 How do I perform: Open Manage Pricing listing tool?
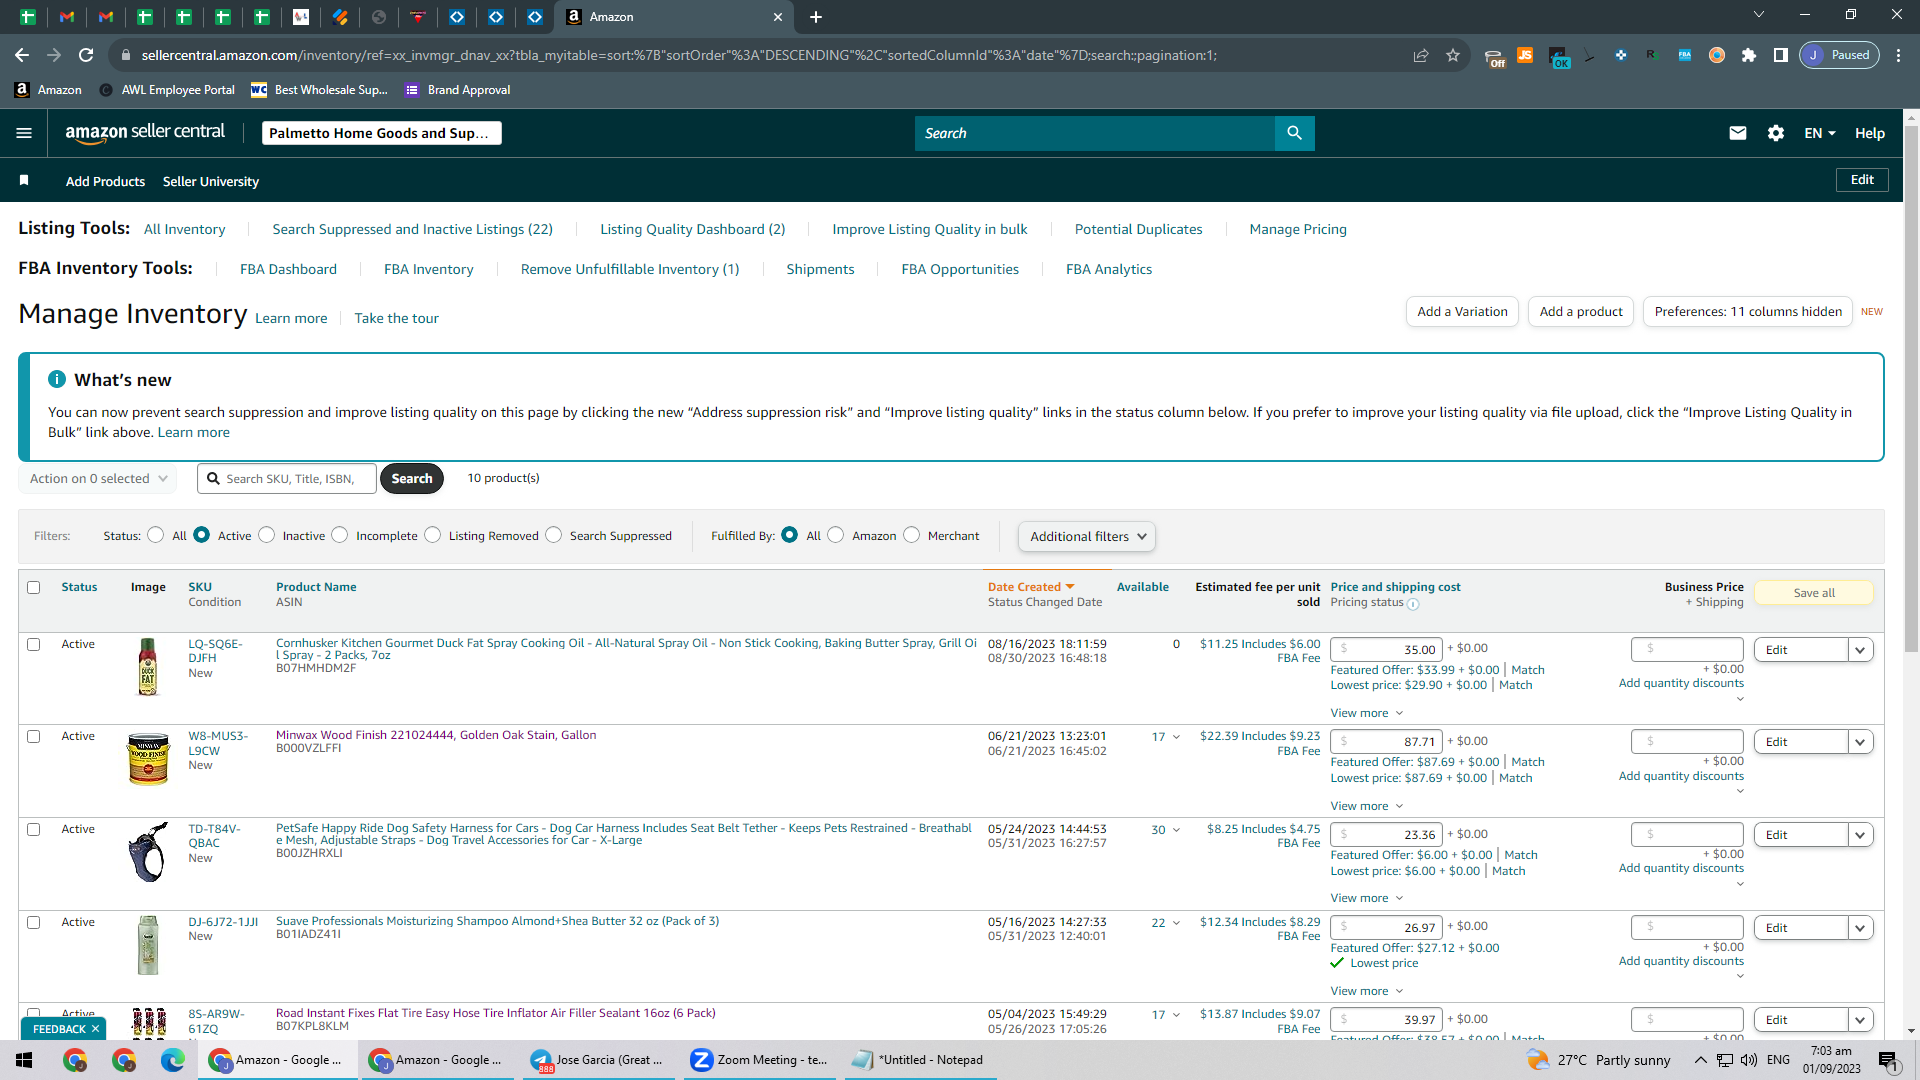coord(1298,229)
